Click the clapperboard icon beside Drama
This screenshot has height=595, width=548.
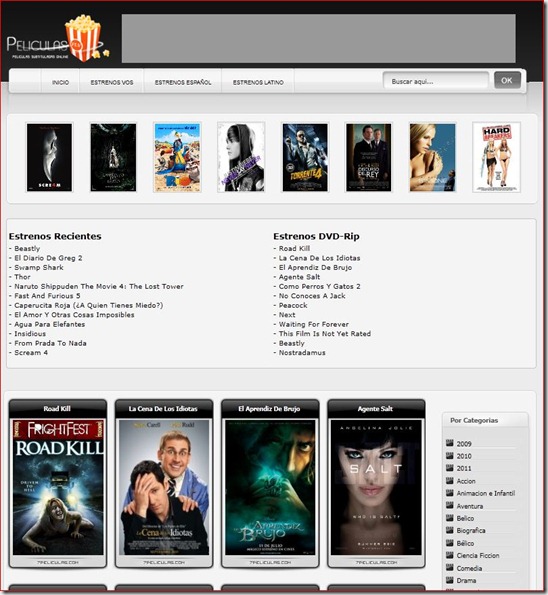click(450, 580)
